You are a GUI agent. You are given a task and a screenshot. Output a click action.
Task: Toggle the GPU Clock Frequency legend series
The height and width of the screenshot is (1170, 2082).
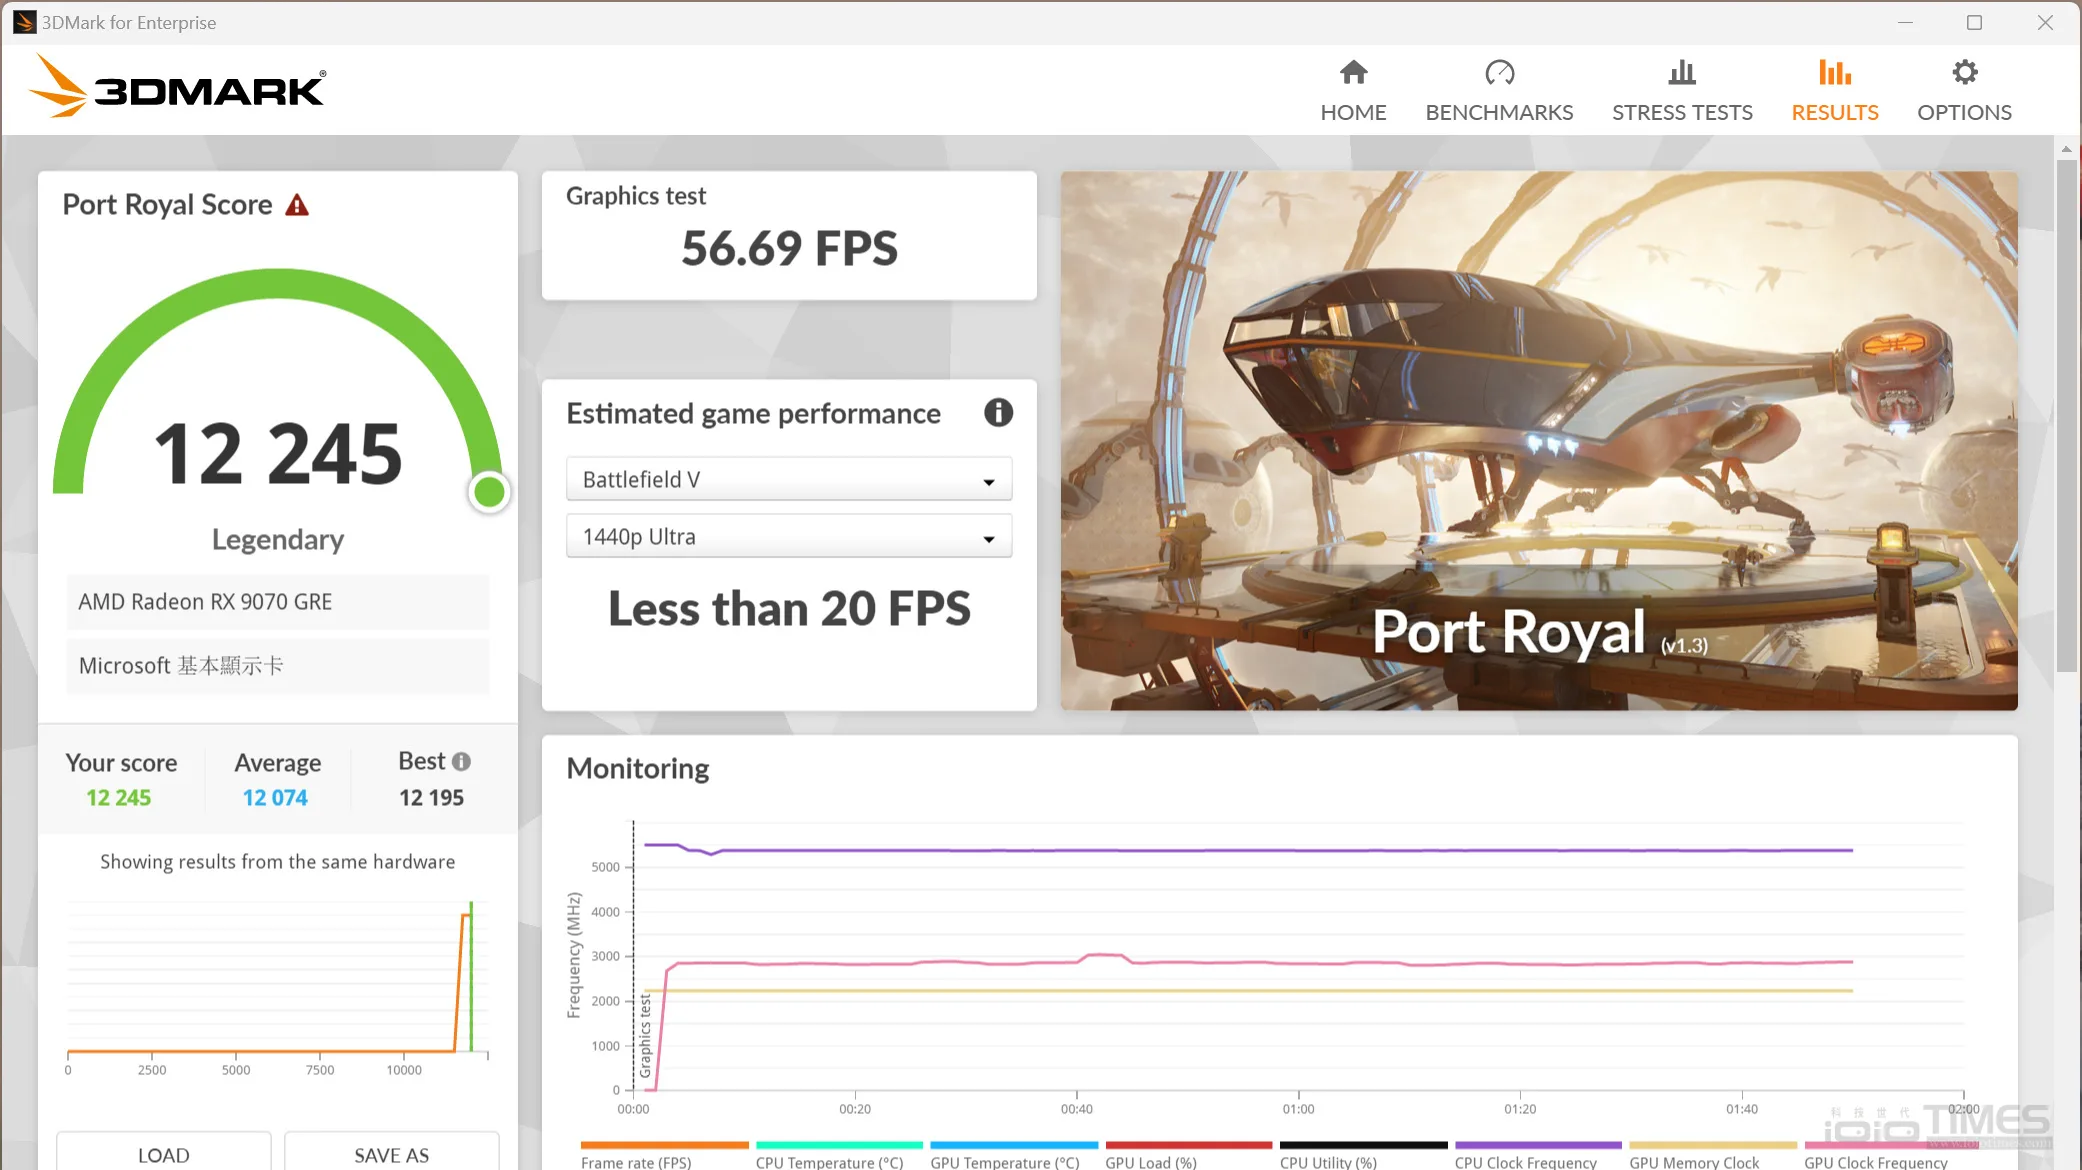click(x=1888, y=1155)
